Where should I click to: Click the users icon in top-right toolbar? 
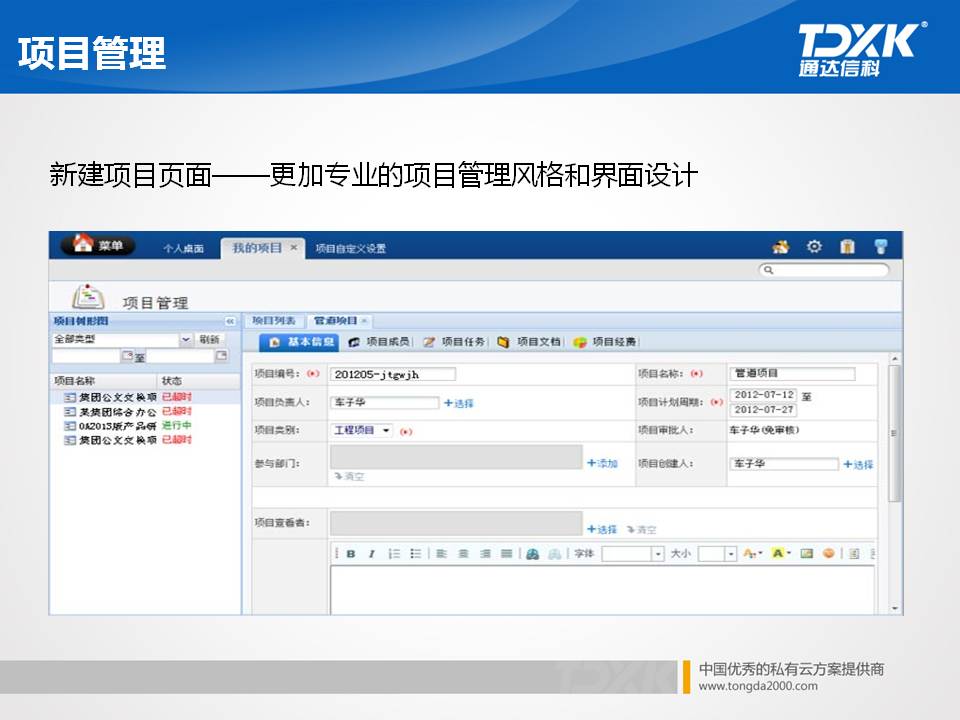(781, 247)
